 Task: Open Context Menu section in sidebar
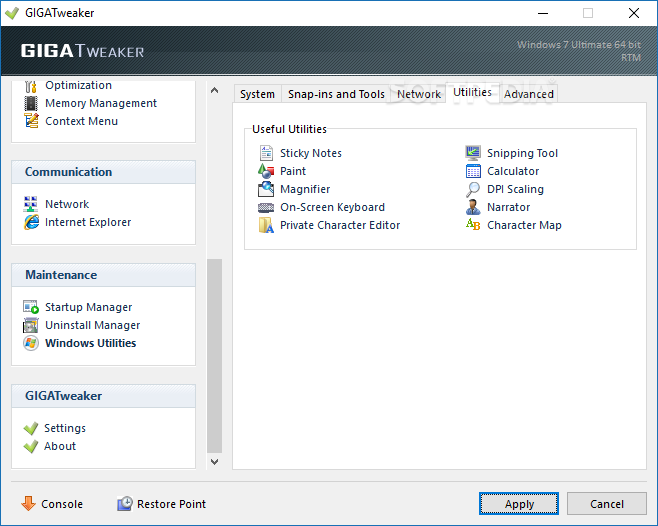(81, 121)
